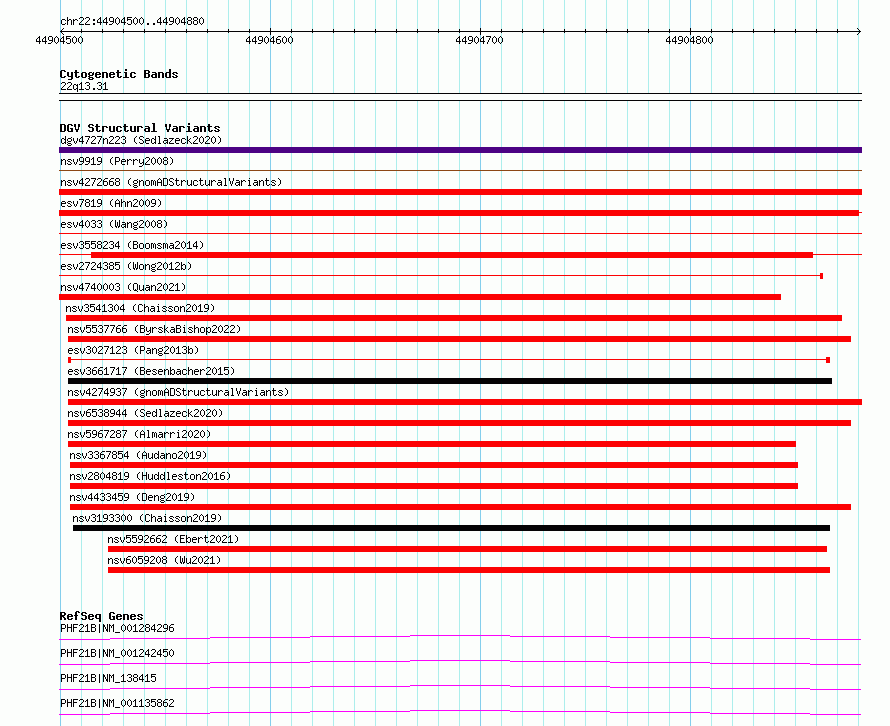This screenshot has height=726, width=890.
Task: Select the DGV Structural Variants track heading
Action: coord(140,128)
